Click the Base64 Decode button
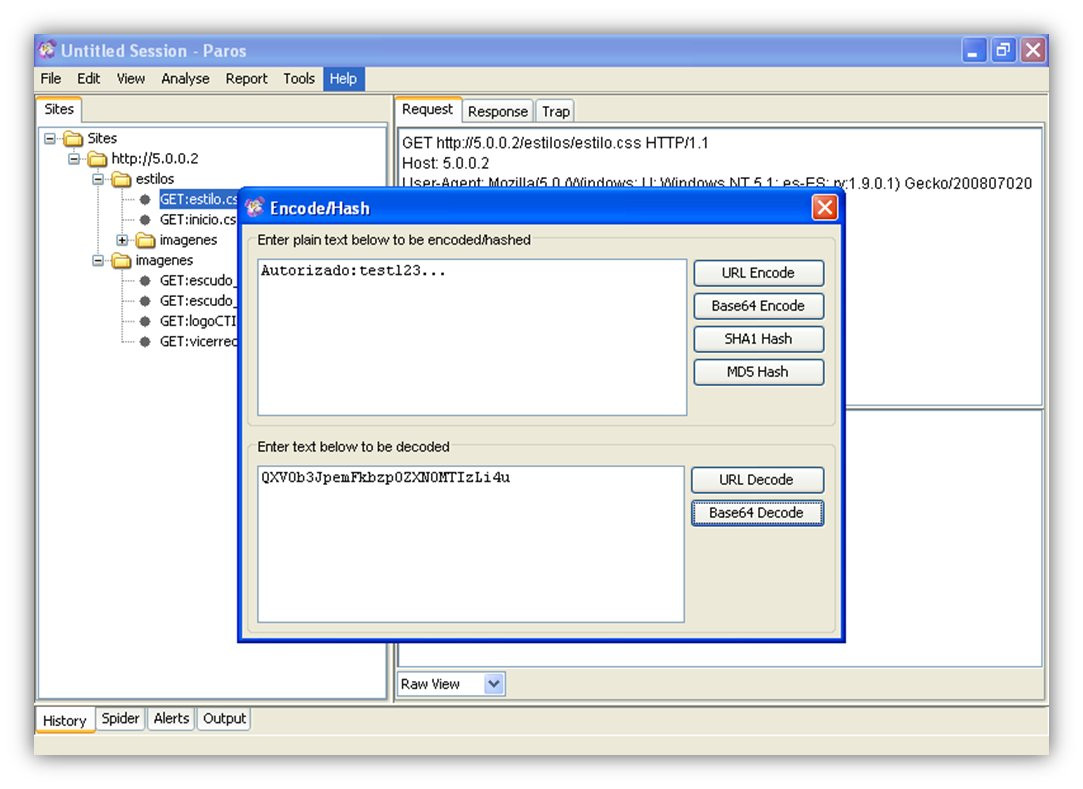Screen dimensions: 1083x789 point(757,513)
